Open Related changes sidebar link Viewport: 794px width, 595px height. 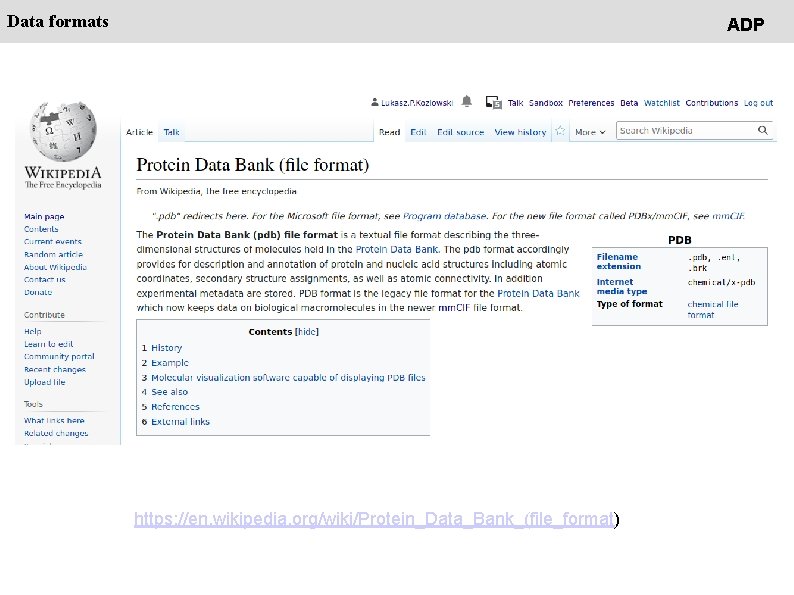point(56,433)
